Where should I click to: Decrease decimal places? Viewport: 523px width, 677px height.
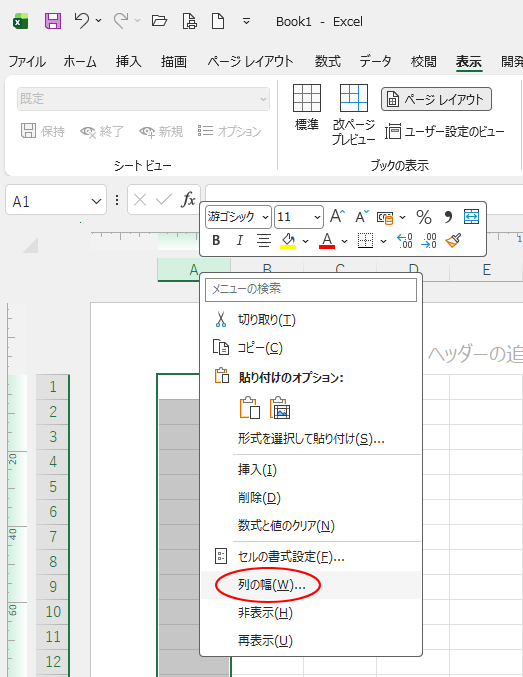[x=429, y=240]
